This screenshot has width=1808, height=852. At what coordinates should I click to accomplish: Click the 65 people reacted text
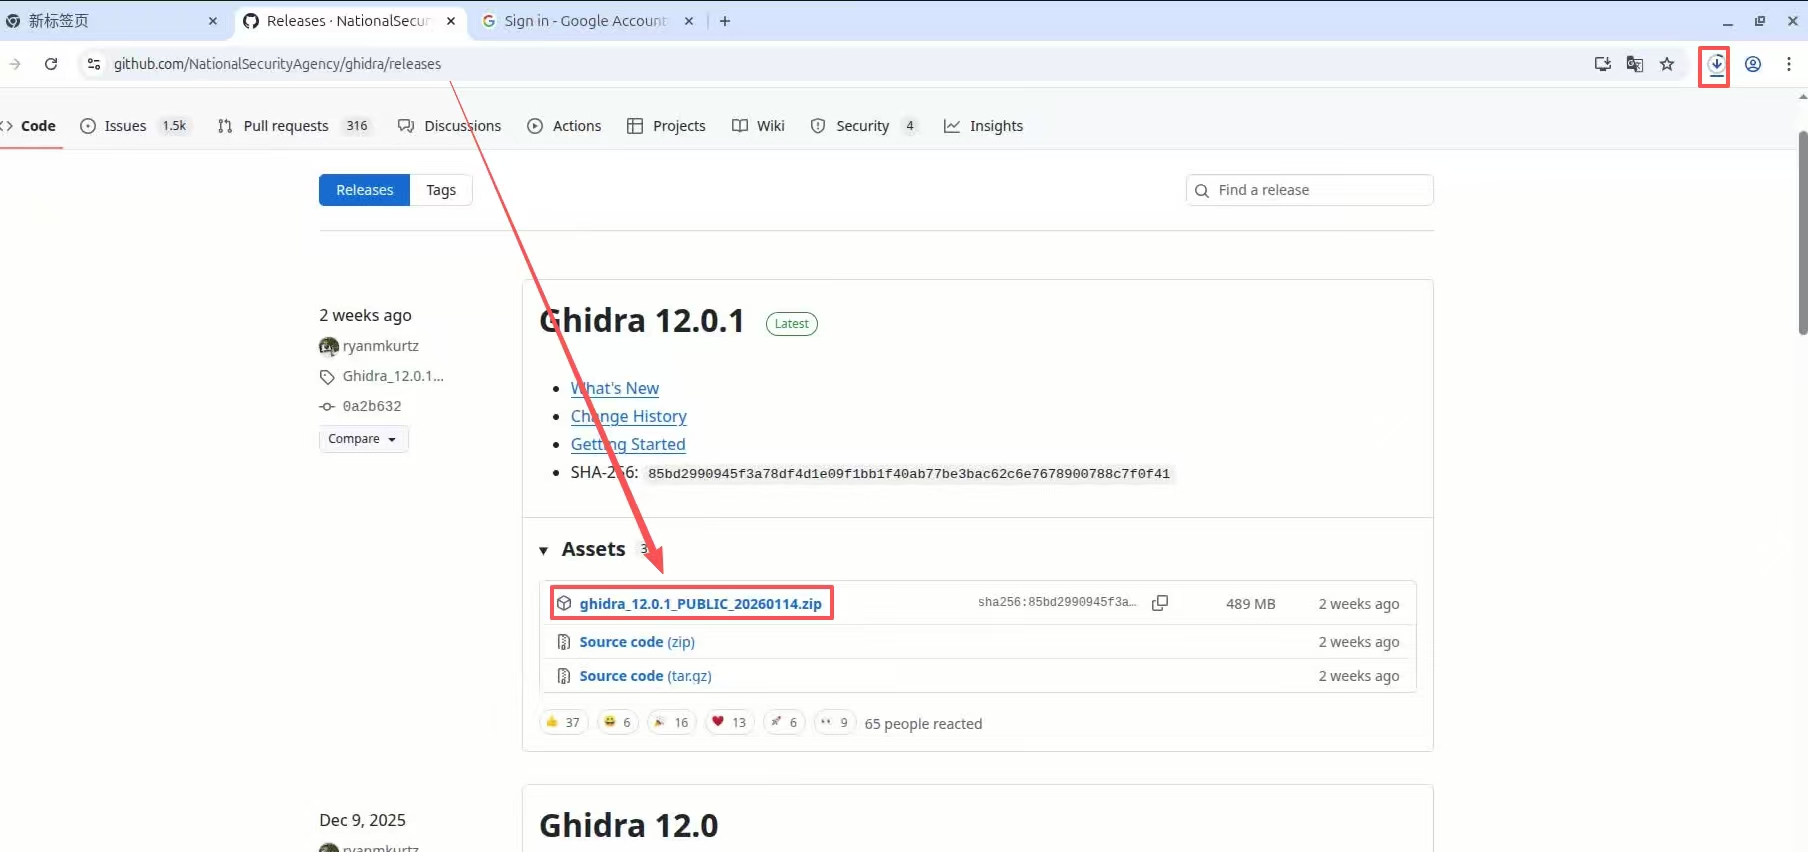923,724
